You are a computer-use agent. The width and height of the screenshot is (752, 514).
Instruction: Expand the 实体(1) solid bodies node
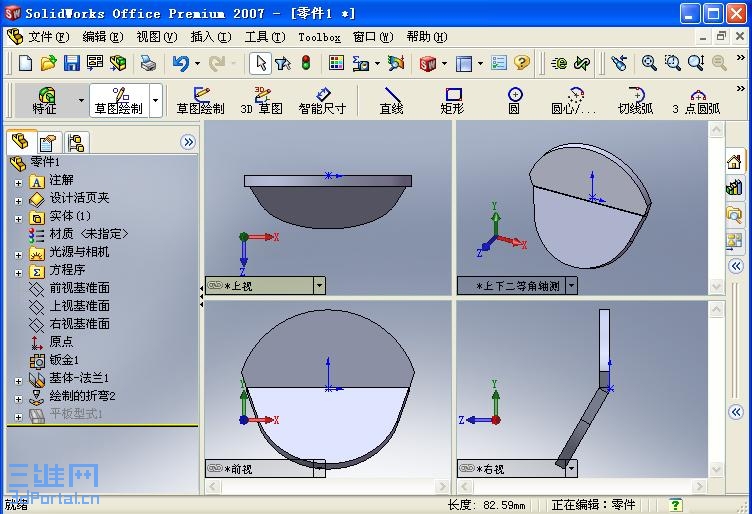pos(18,219)
